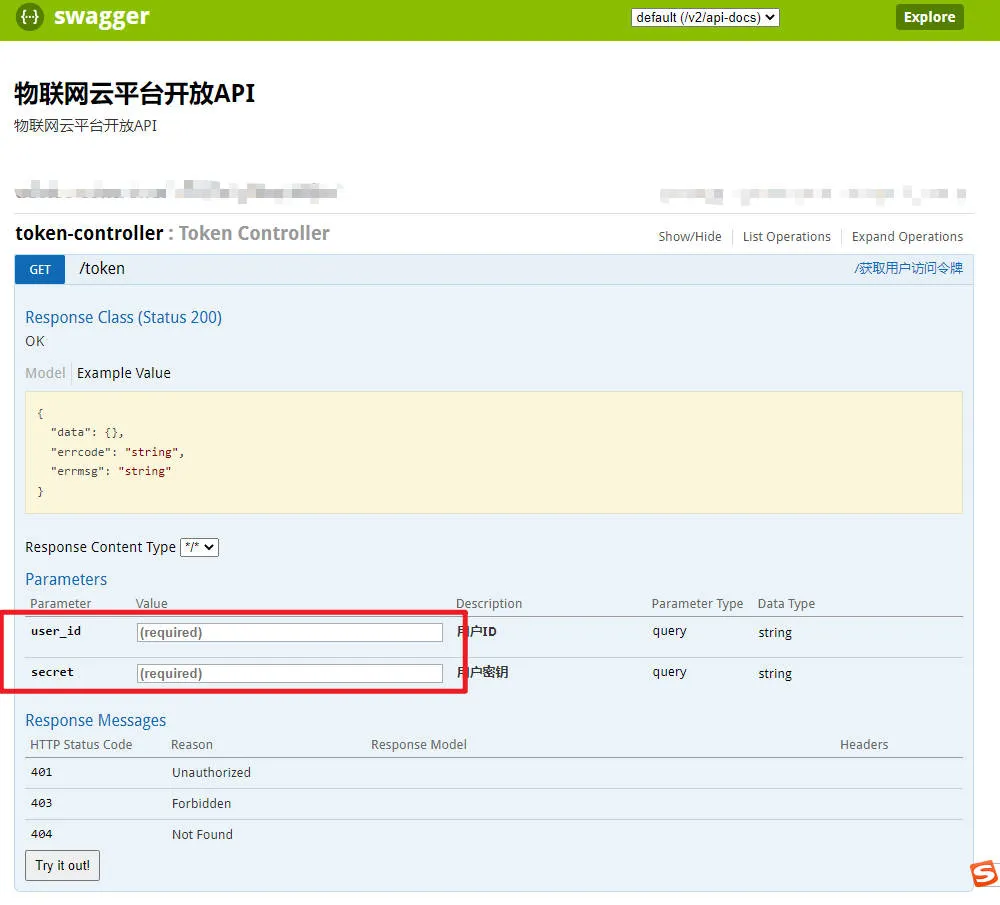The height and width of the screenshot is (905, 1000).
Task: Click the Response Messages heading
Action: coord(96,721)
